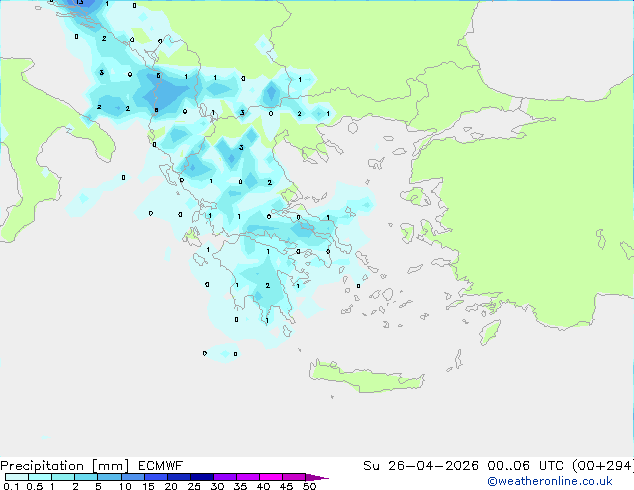Click the 30–35 mm purple legend swatch

pos(225,477)
